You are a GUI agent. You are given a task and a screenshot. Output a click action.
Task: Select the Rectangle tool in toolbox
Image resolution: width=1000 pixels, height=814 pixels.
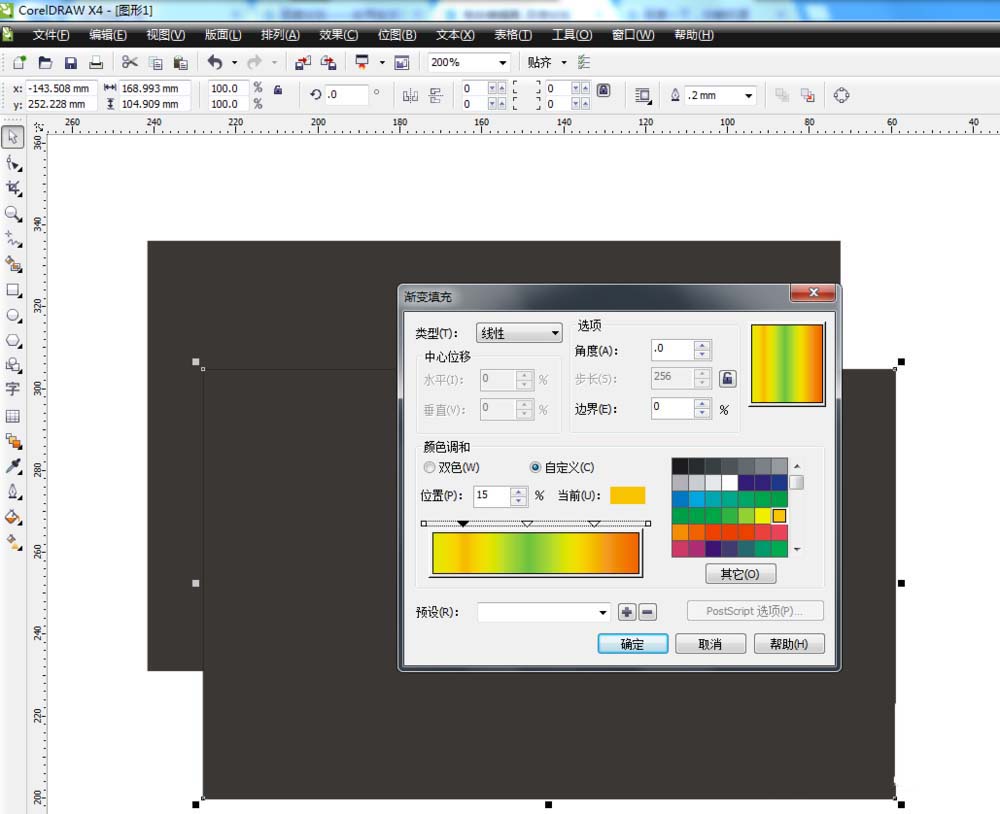[13, 290]
